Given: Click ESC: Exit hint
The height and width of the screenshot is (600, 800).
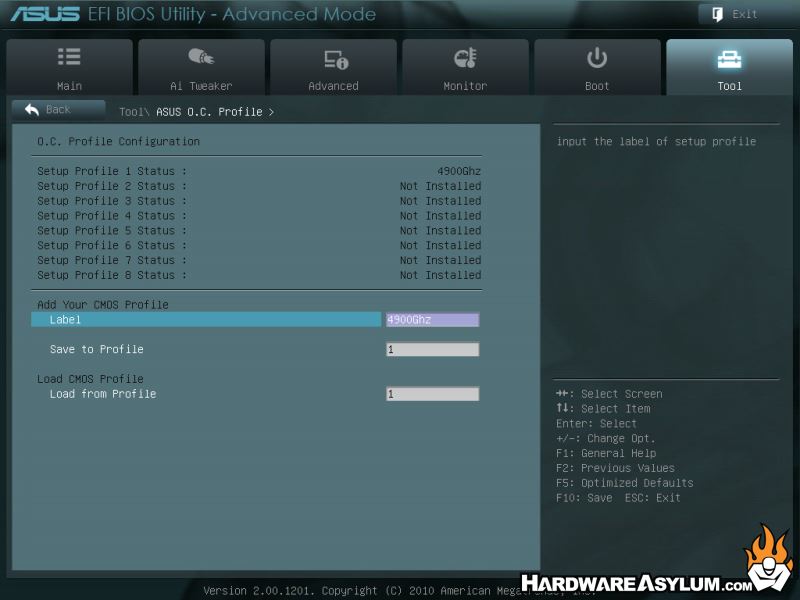Looking at the screenshot, I should (x=653, y=497).
